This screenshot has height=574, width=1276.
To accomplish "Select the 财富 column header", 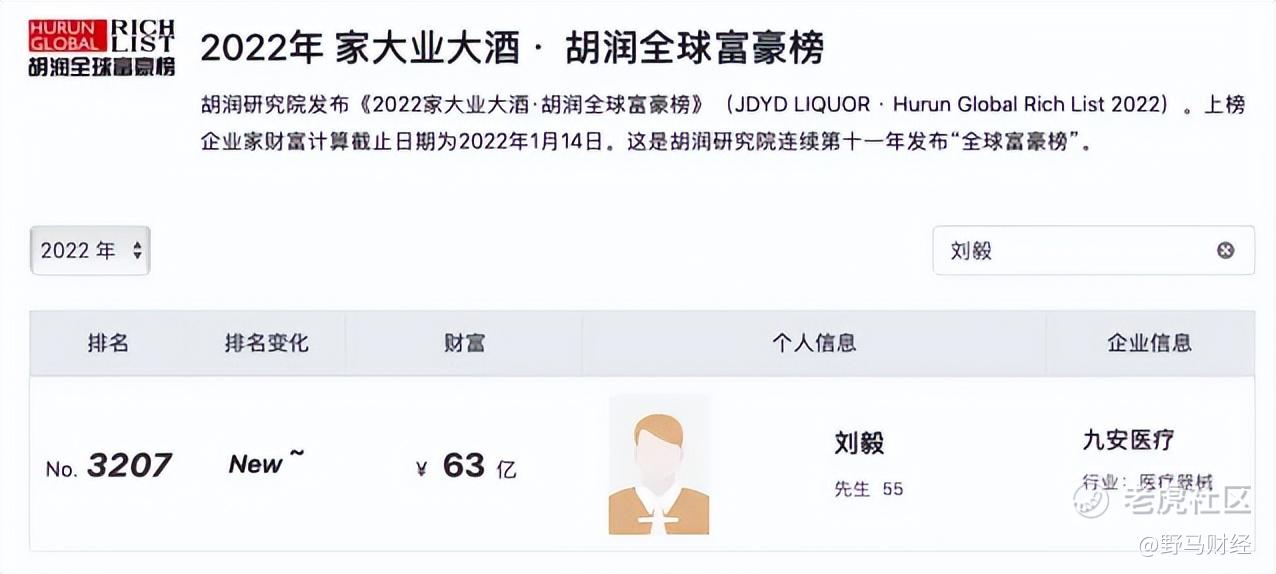I will 464,343.
